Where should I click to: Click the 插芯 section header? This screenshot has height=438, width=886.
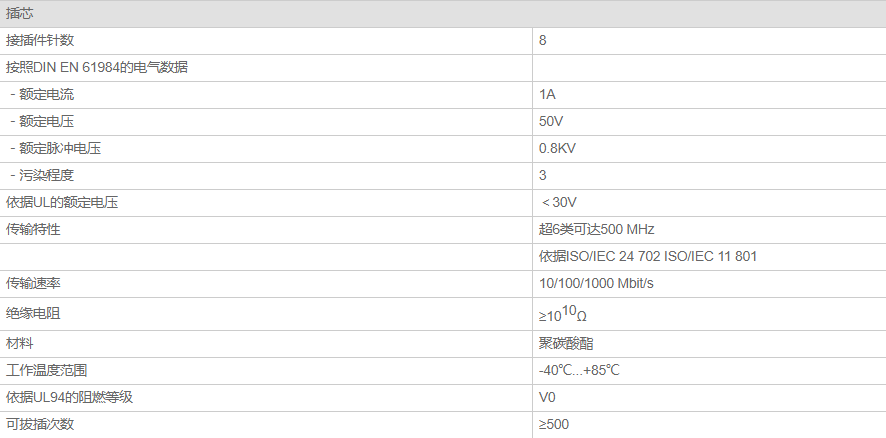pos(20,13)
